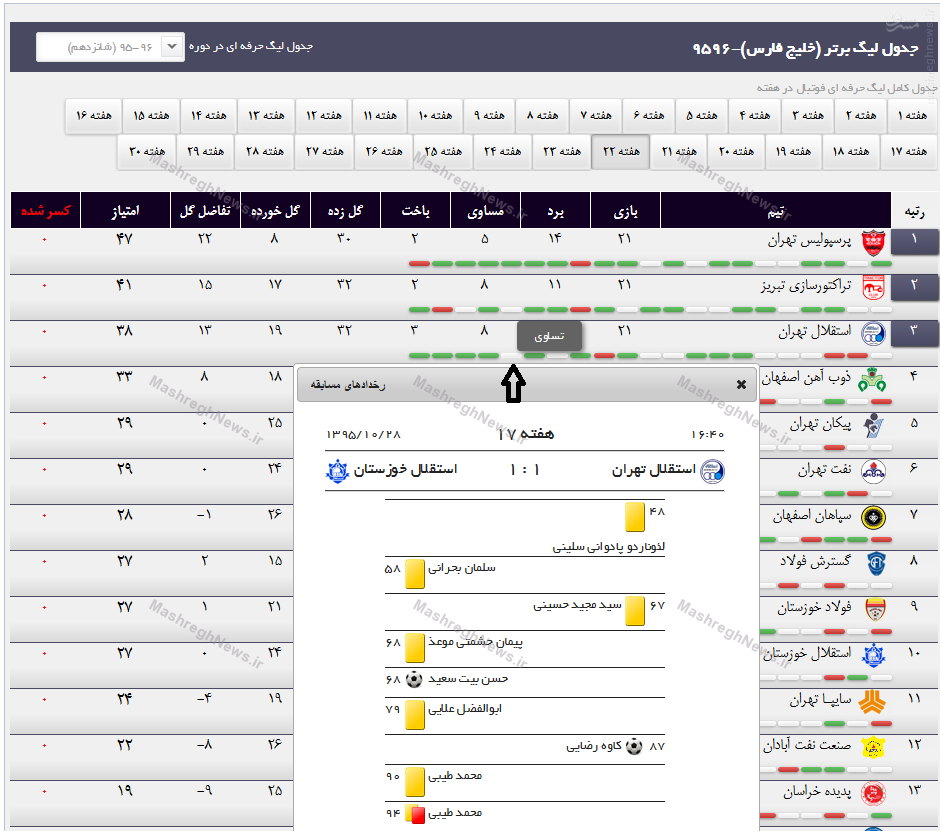
Task: Click Tractor Sazi rank 2 badge
Action: point(914,288)
